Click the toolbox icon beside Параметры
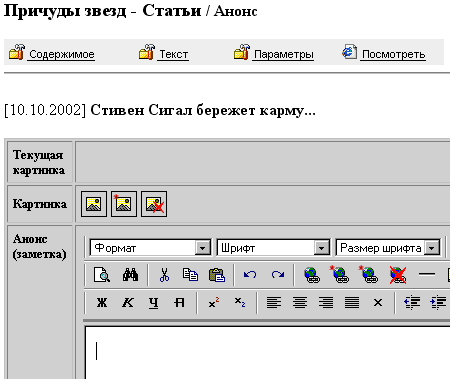The width and height of the screenshot is (450, 379). point(242,52)
